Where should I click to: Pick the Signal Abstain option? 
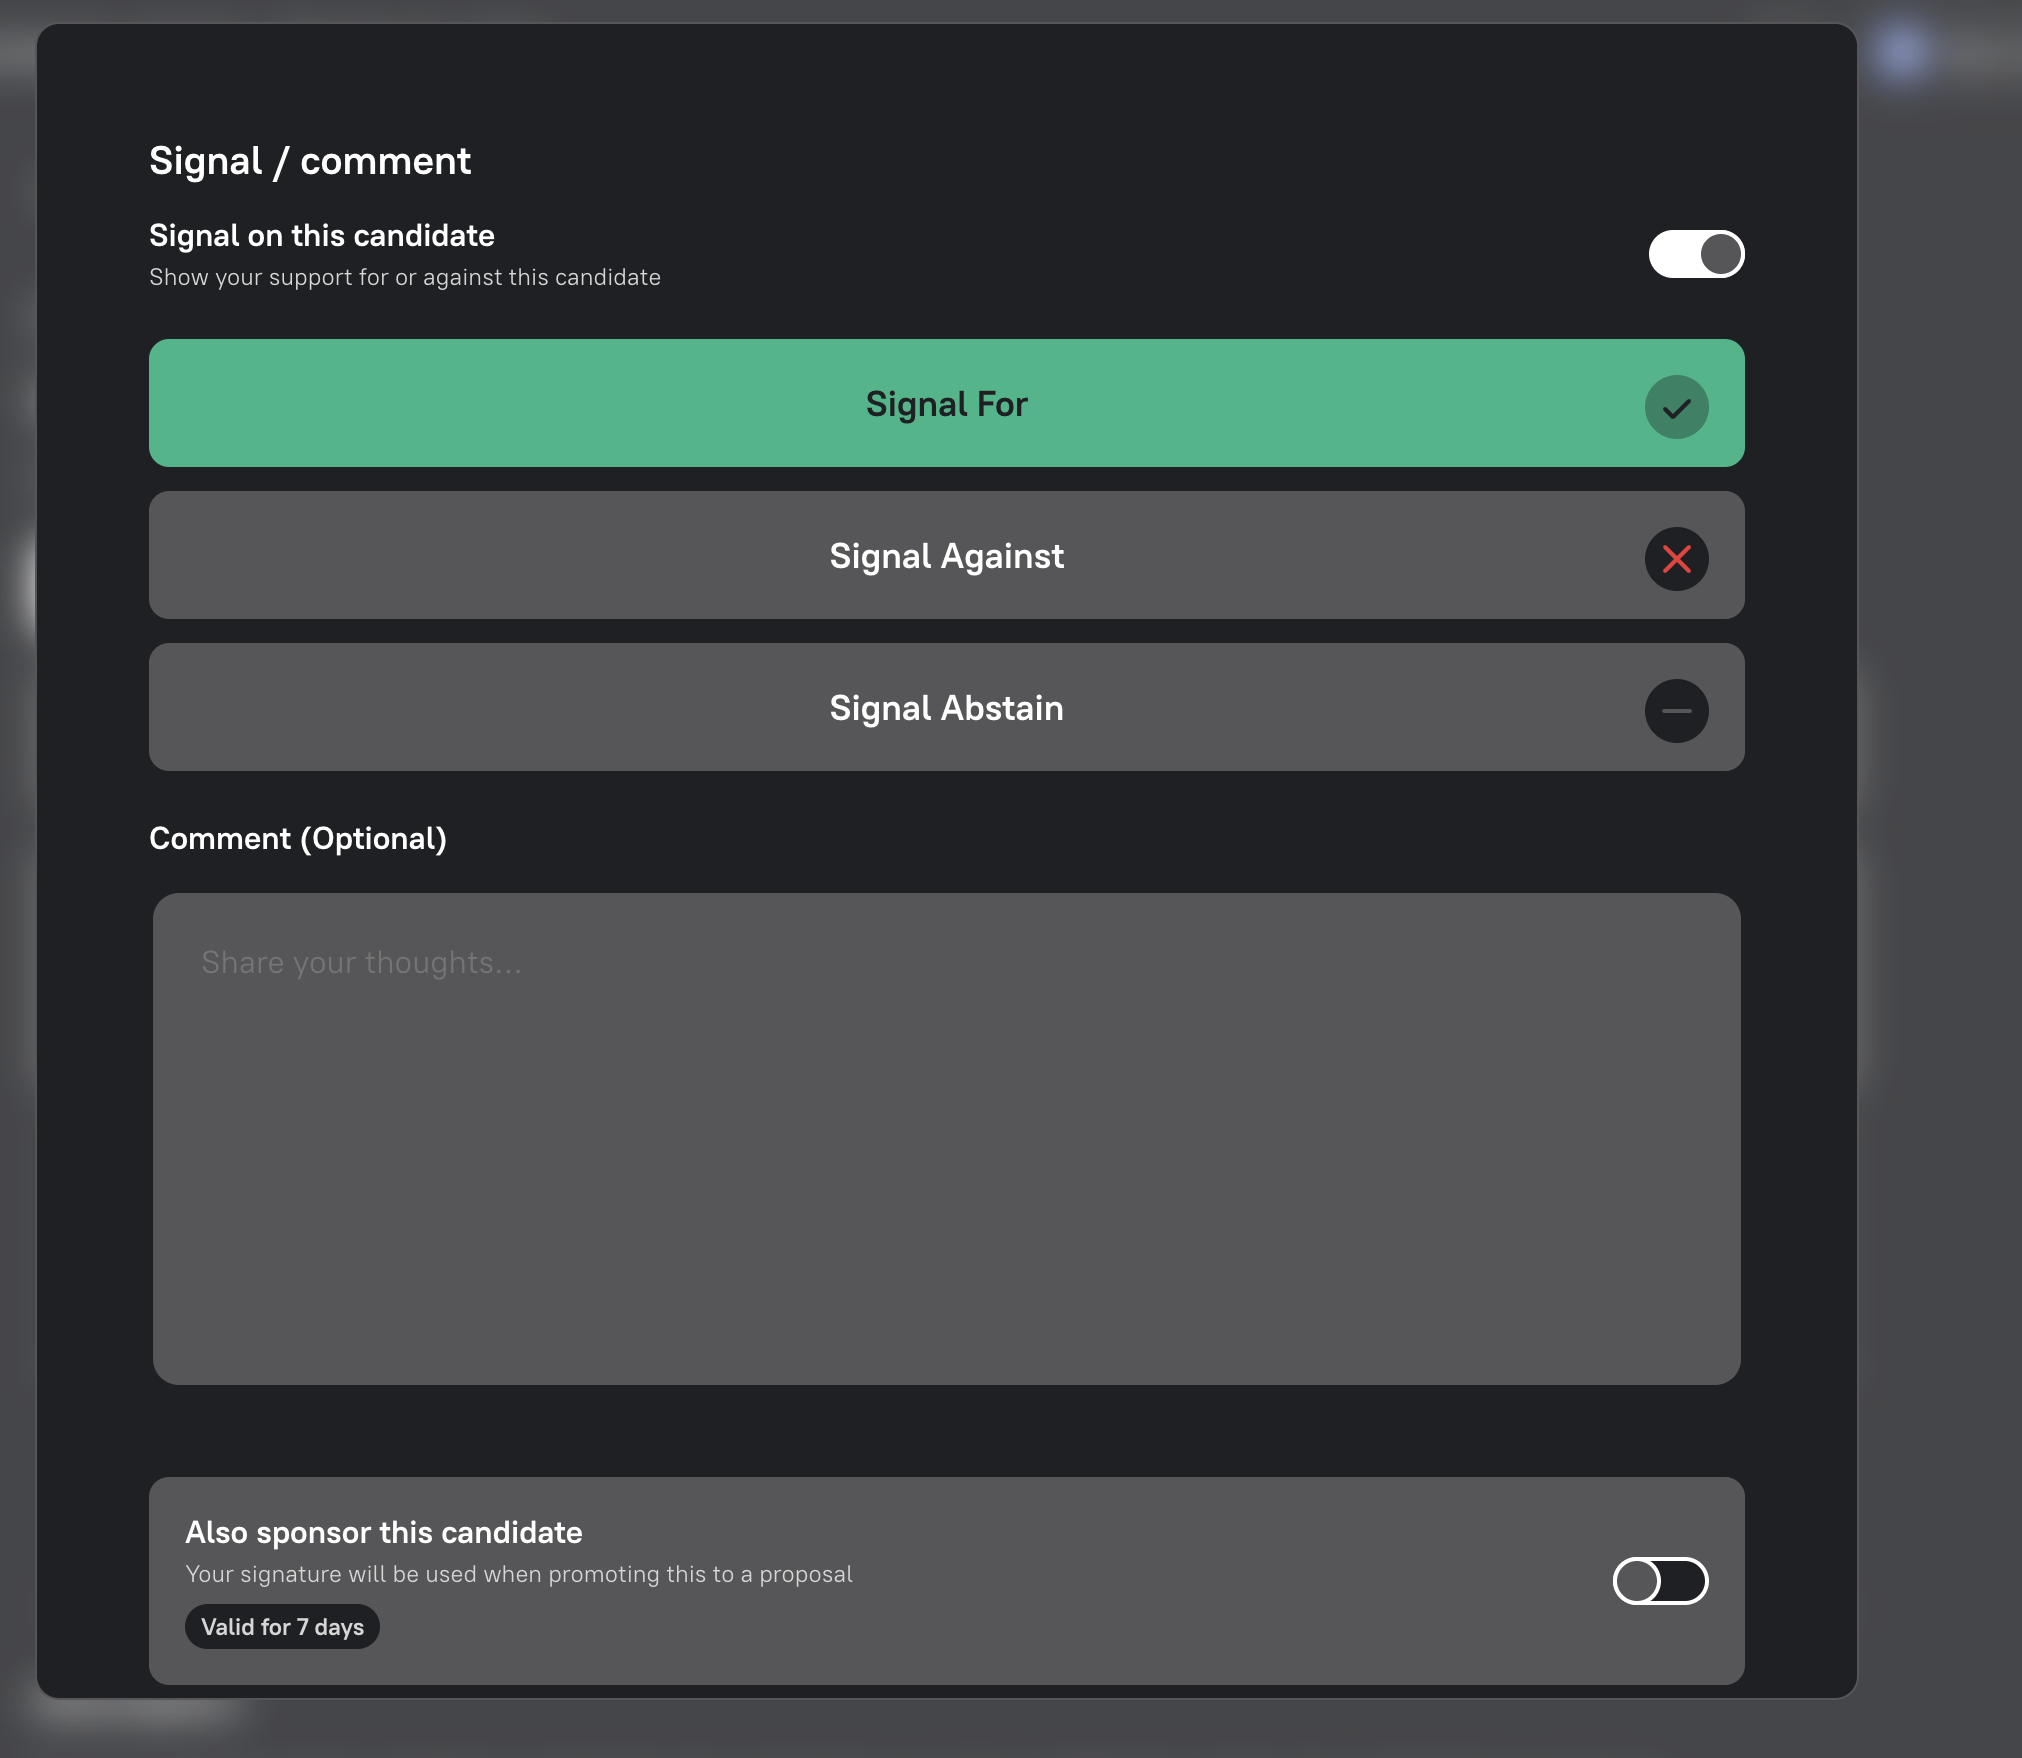coord(946,707)
